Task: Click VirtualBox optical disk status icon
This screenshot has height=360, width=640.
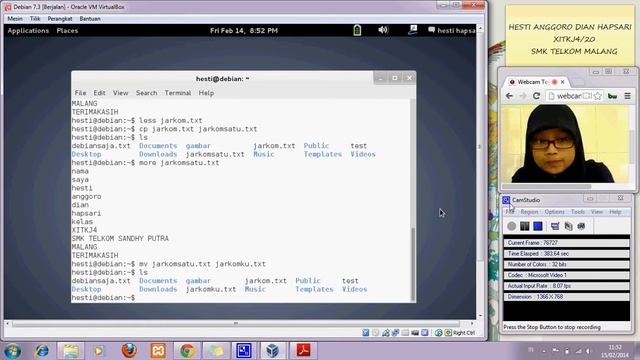Action: tap(376, 333)
